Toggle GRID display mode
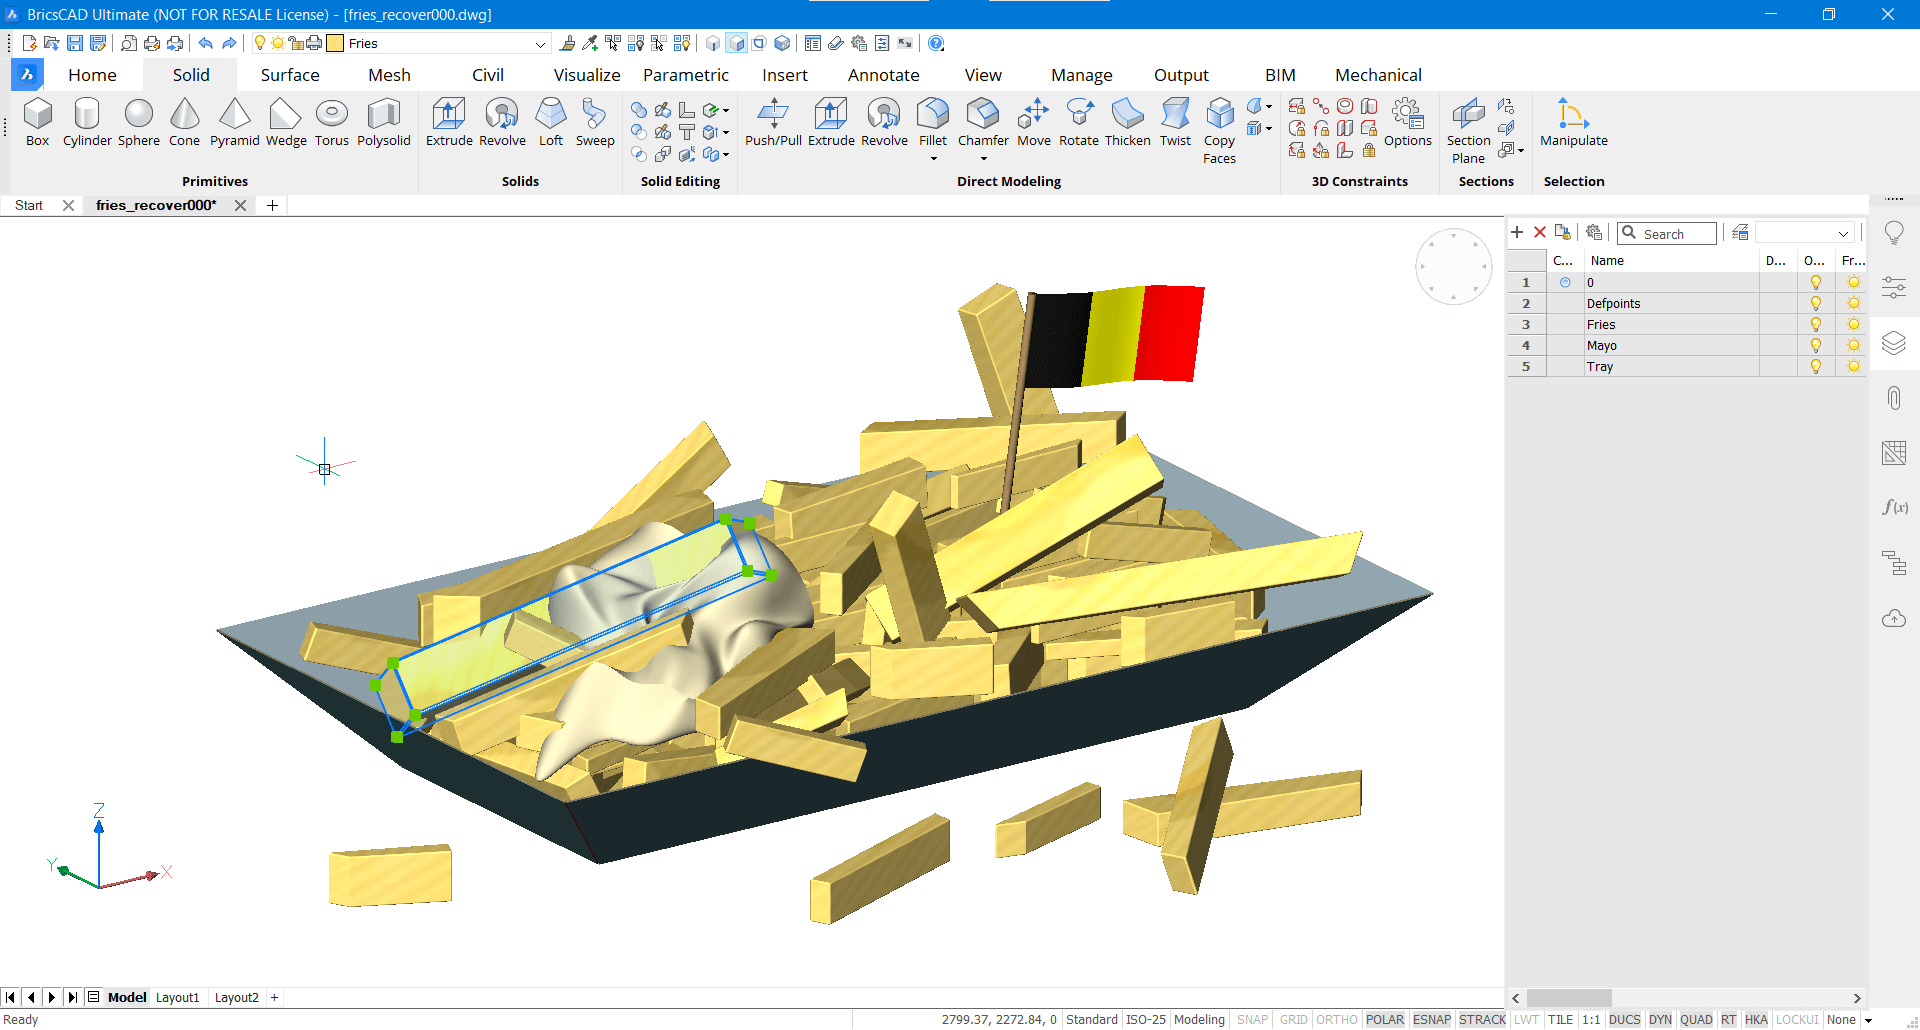Viewport: 1920px width, 1030px height. (x=1294, y=1019)
